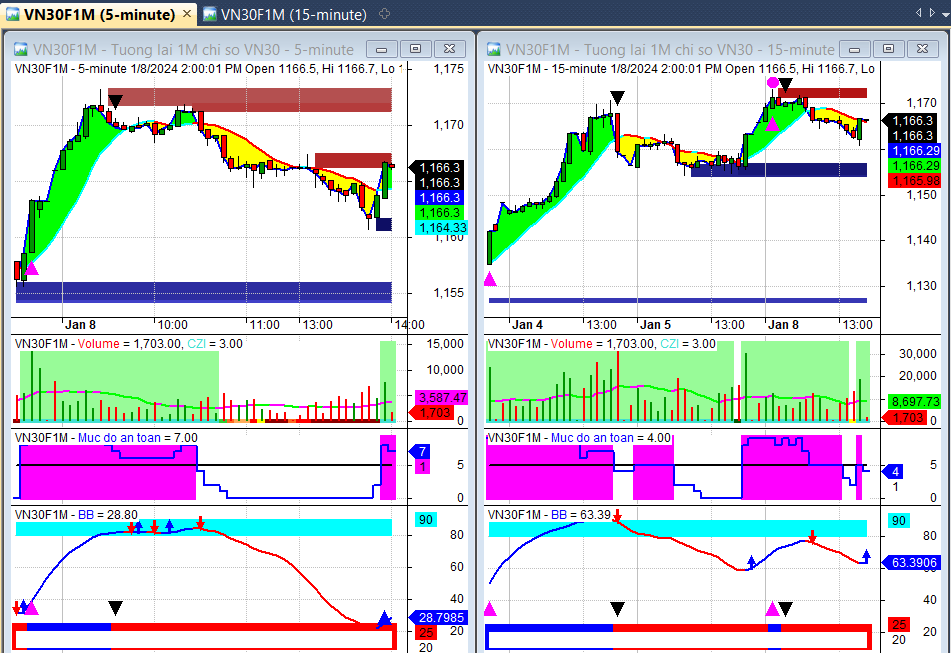Click the 10:00 time axis label
The image size is (951, 653).
172,324
